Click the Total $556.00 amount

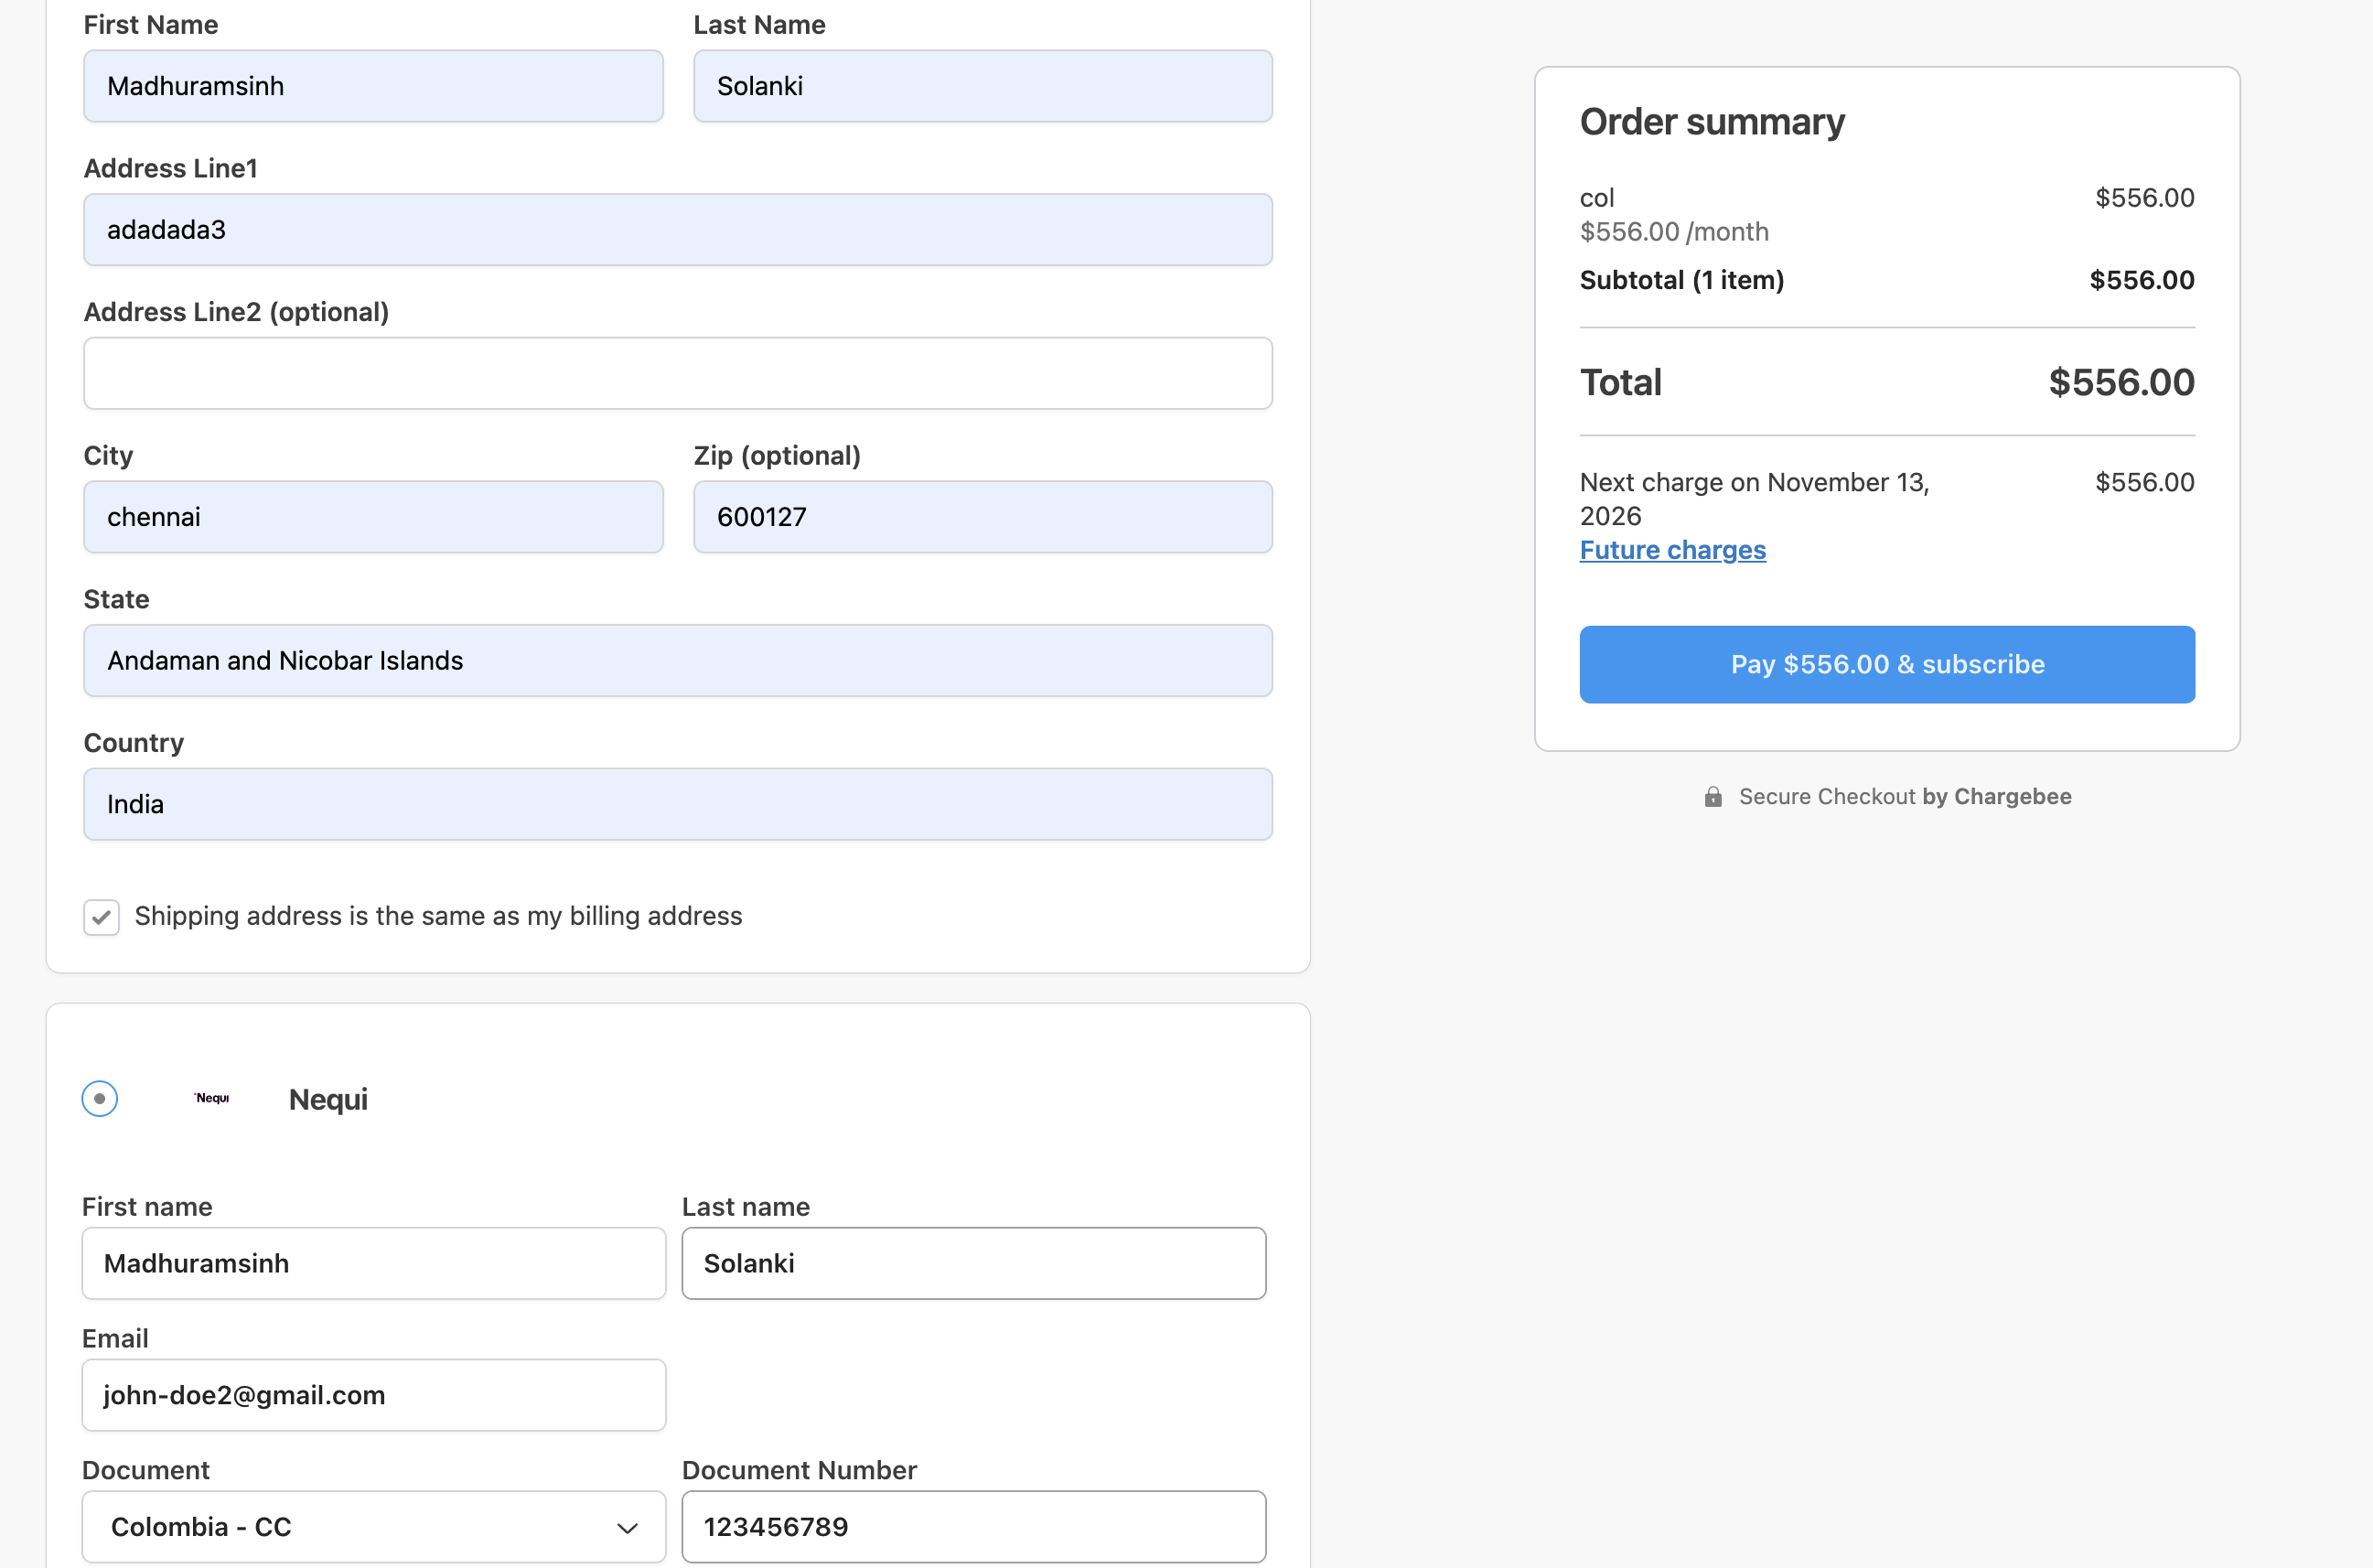point(2121,382)
